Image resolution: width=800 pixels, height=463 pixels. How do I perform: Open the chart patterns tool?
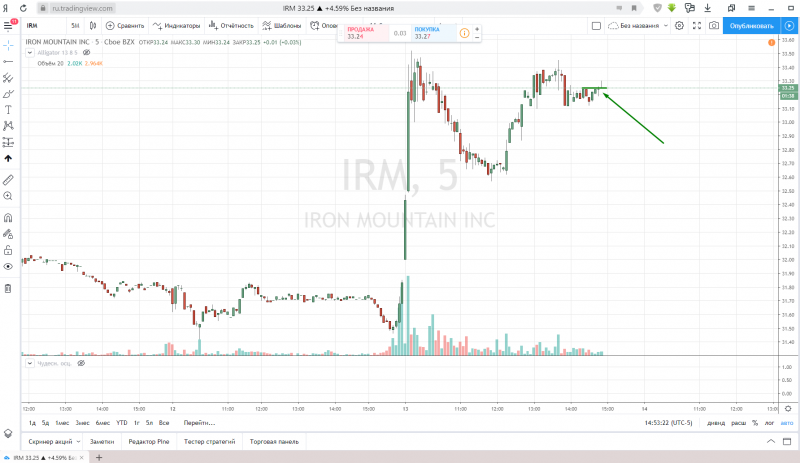coord(8,126)
